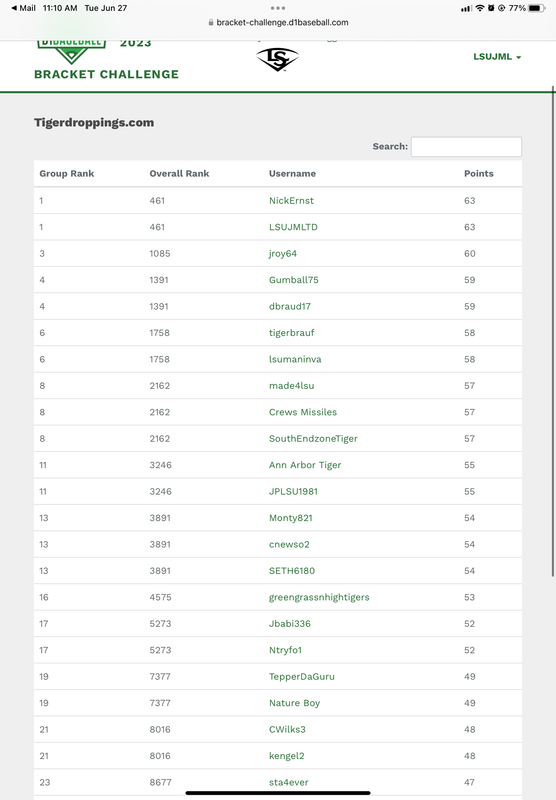This screenshot has width=556, height=800.
Task: Click group rank 16 cell
Action: pyautogui.click(x=44, y=597)
